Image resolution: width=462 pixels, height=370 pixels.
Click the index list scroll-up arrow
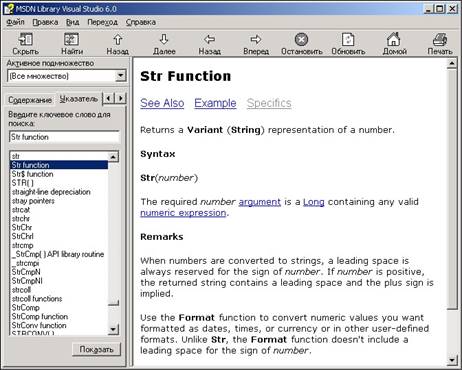(113, 157)
